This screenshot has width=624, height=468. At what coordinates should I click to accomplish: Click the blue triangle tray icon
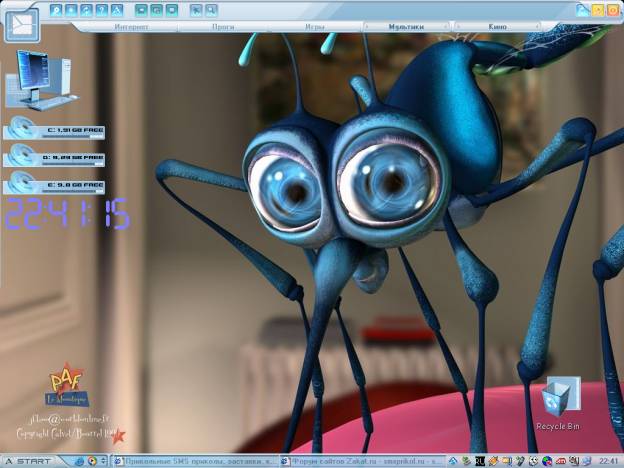[x=453, y=461]
